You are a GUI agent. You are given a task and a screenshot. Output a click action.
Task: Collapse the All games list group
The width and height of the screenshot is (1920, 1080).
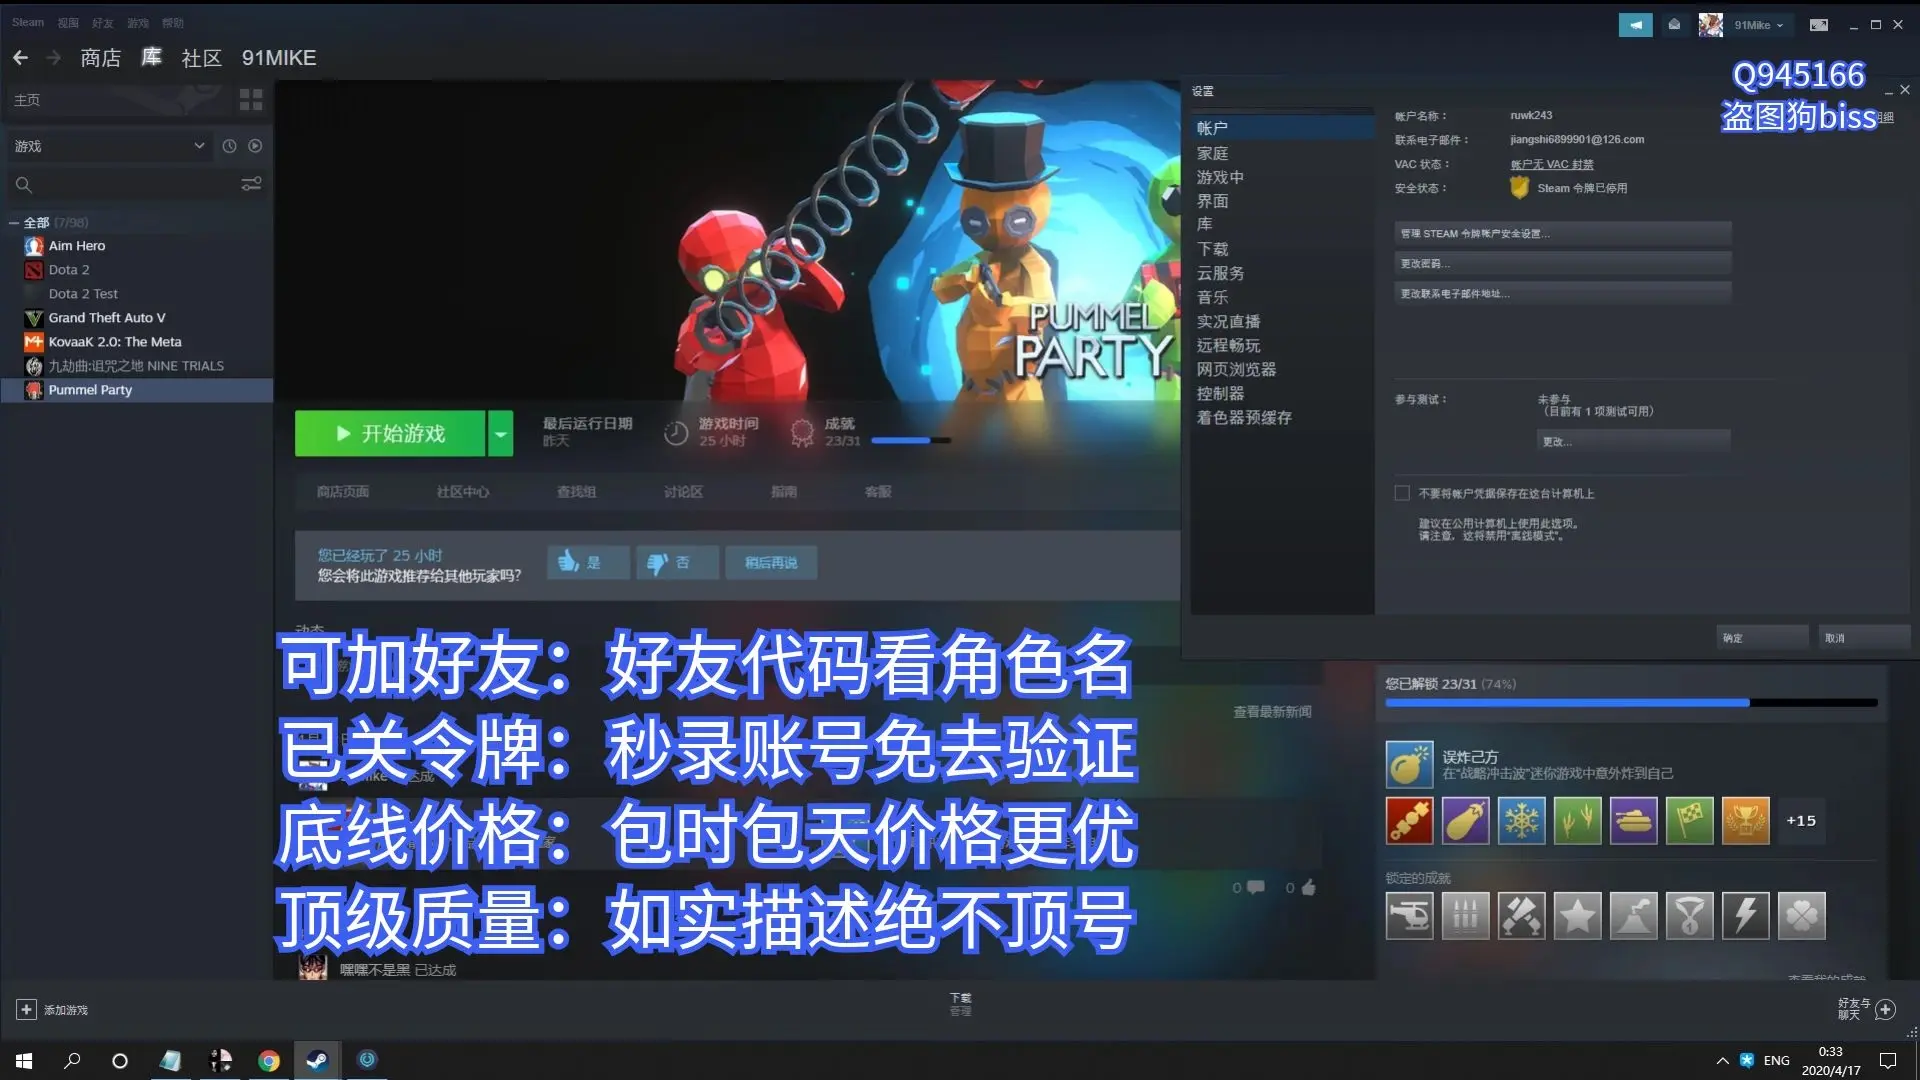click(15, 222)
